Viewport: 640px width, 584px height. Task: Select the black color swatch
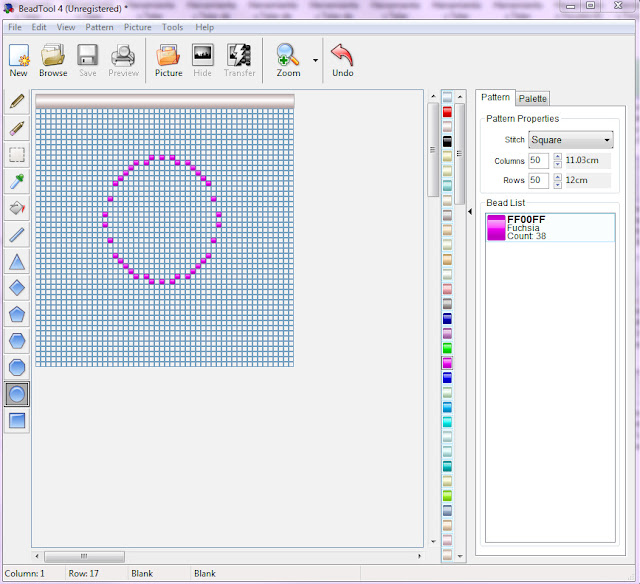click(x=447, y=141)
